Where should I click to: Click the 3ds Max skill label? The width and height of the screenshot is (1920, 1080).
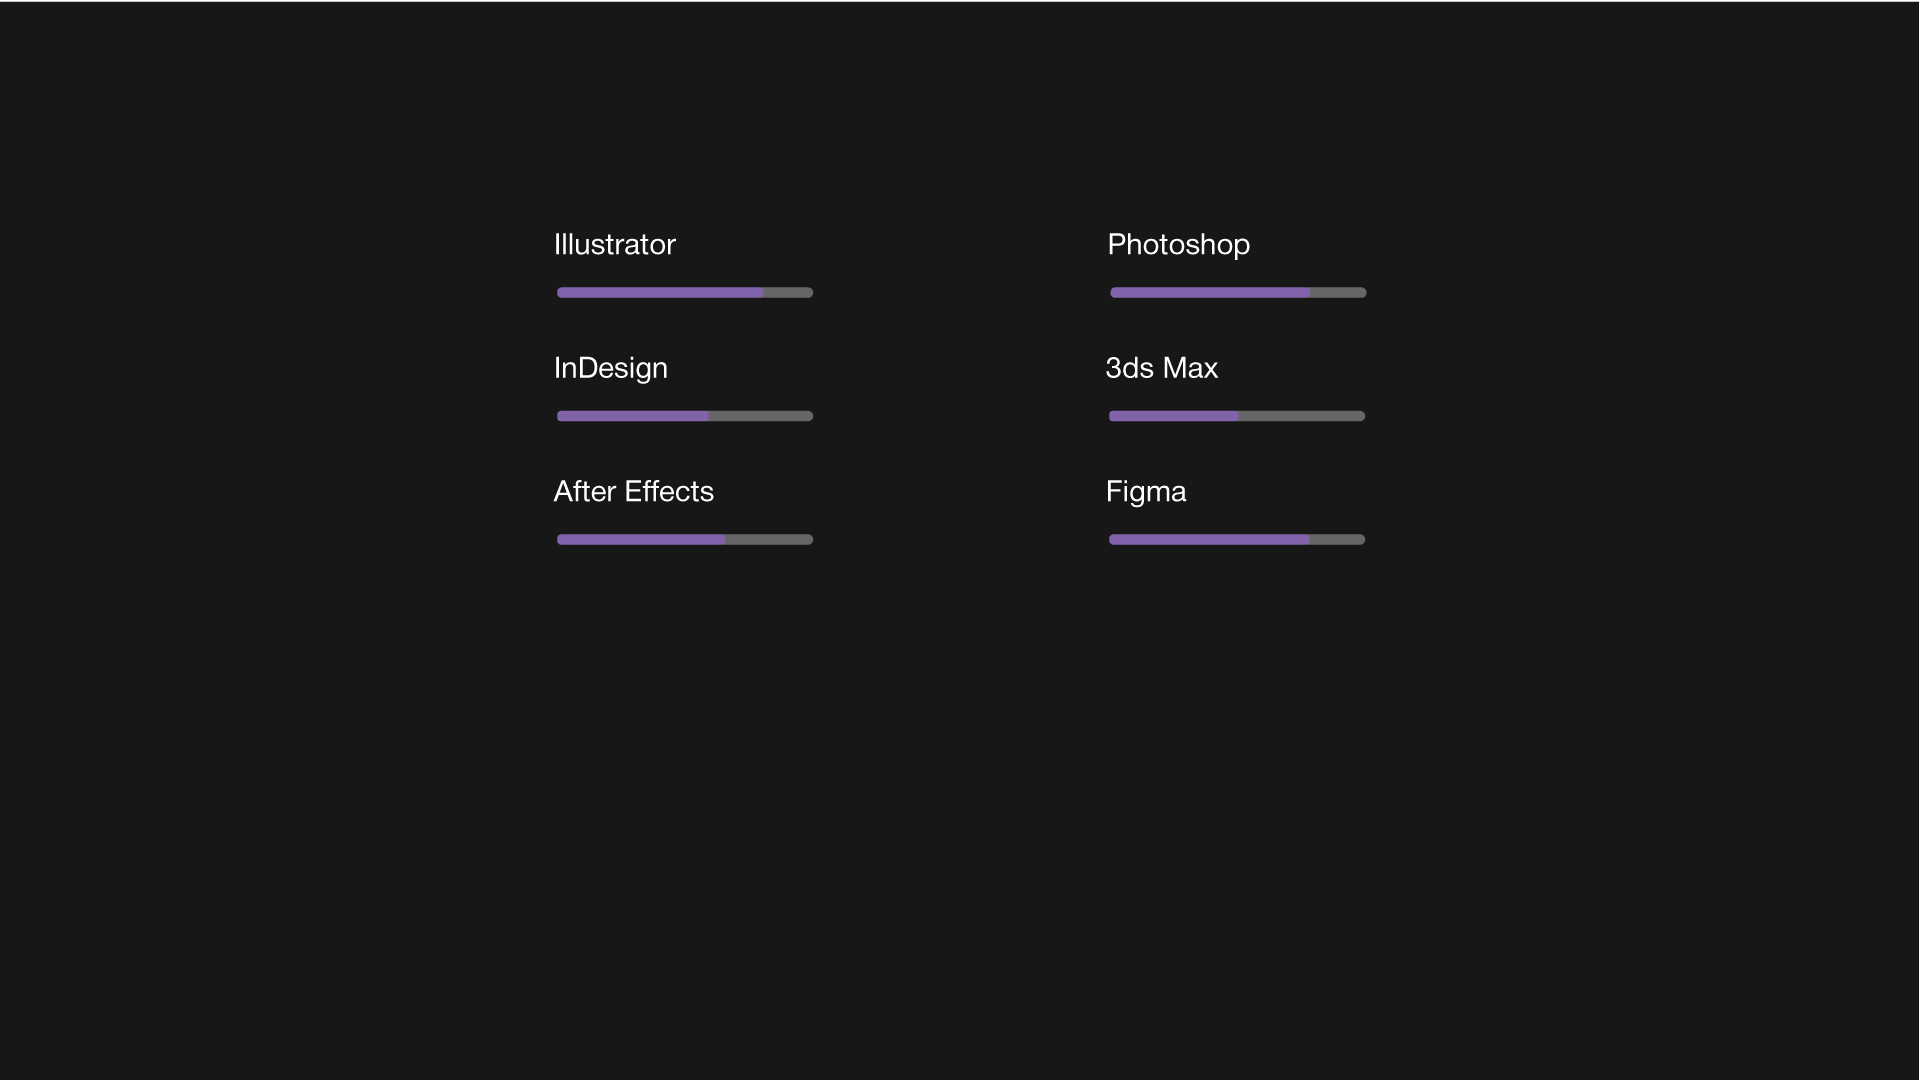click(x=1161, y=368)
